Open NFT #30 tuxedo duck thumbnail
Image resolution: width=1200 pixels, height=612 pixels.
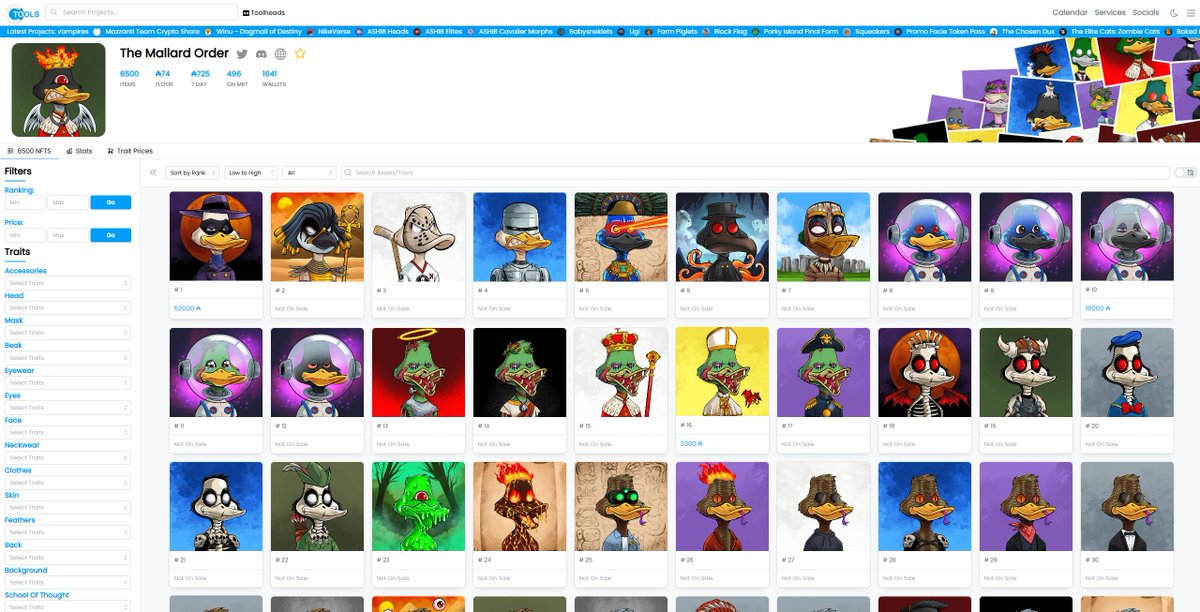click(1127, 506)
